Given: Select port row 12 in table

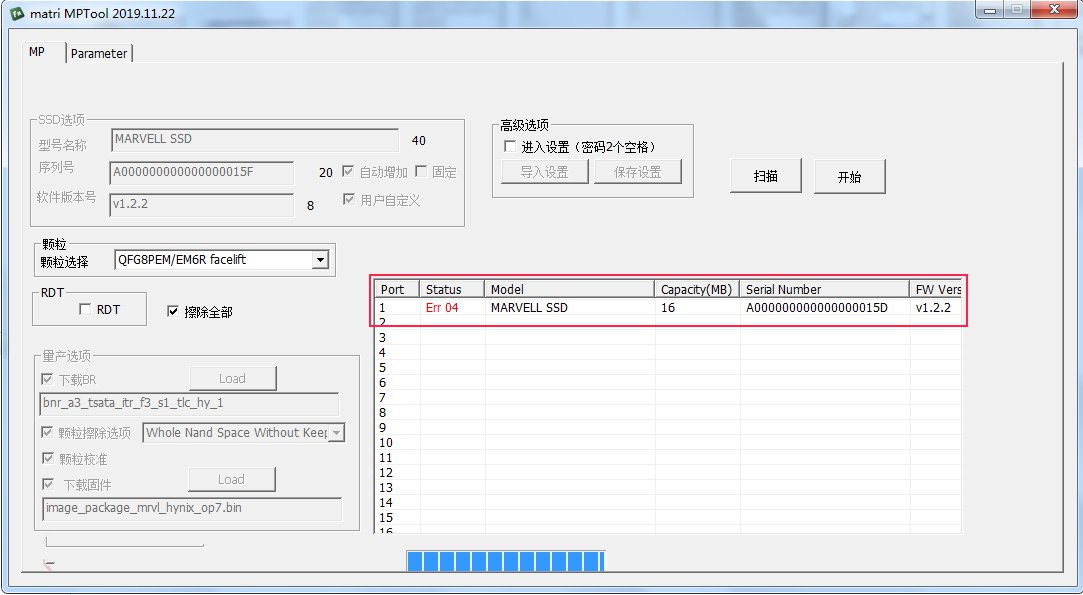Looking at the screenshot, I should [x=668, y=473].
